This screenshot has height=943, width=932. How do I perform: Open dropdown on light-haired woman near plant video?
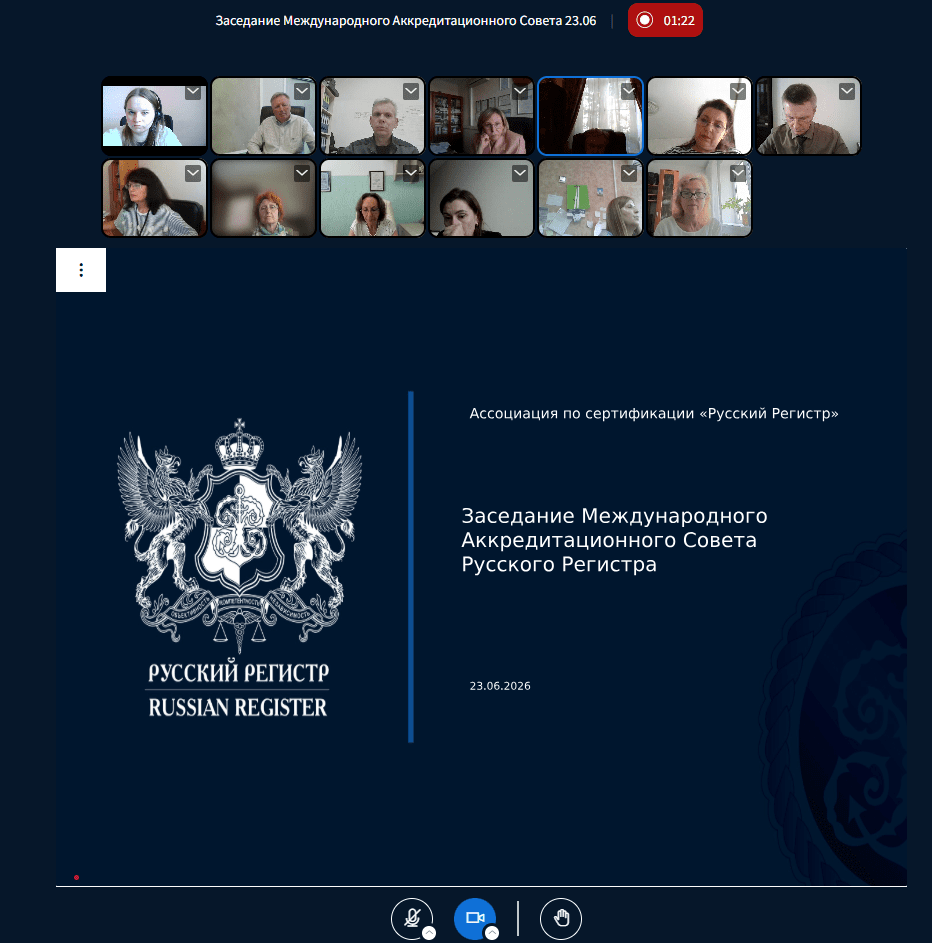[738, 174]
